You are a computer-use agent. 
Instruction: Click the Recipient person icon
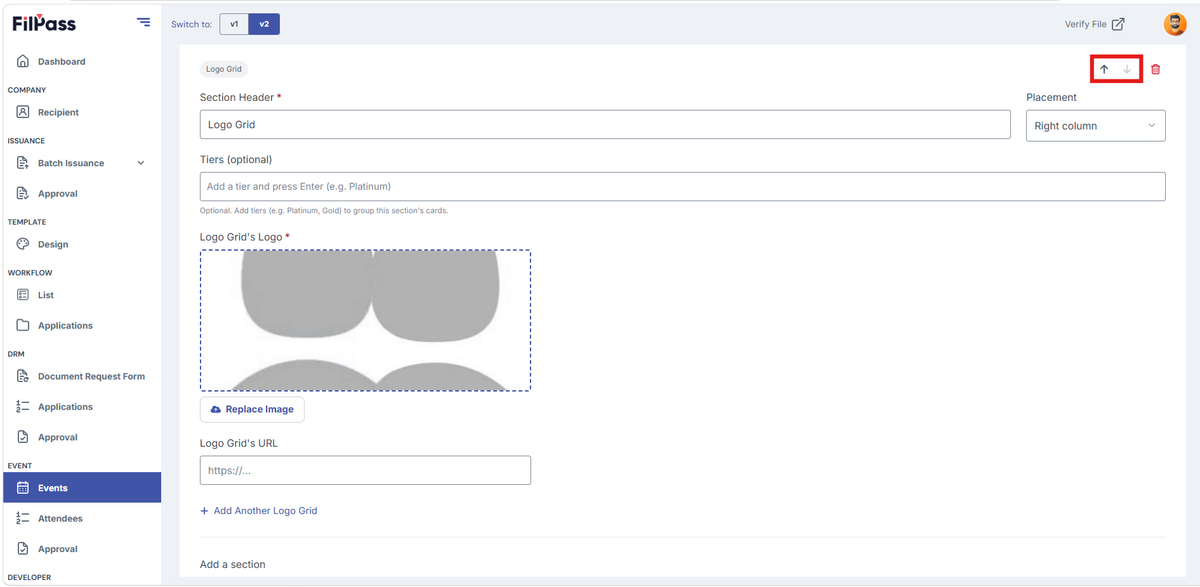(x=23, y=113)
